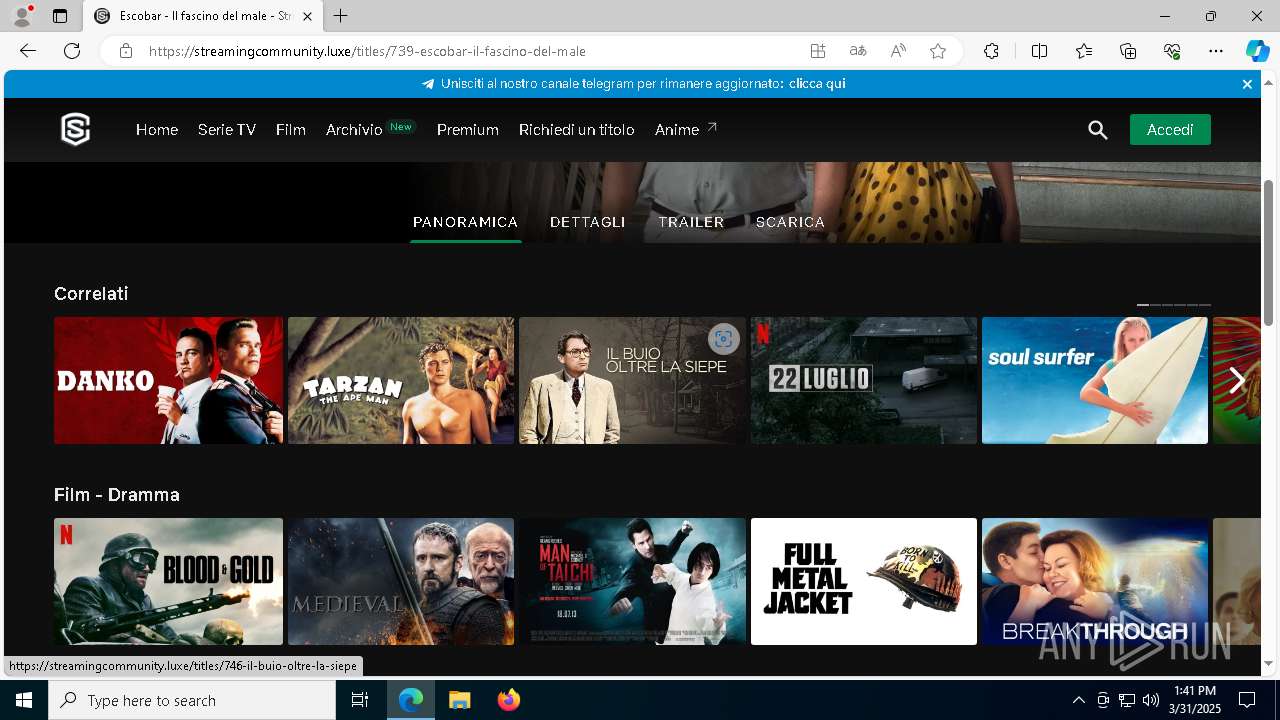The image size is (1280, 720).
Task: Click the Edge icon on taskbar
Action: [x=411, y=700]
